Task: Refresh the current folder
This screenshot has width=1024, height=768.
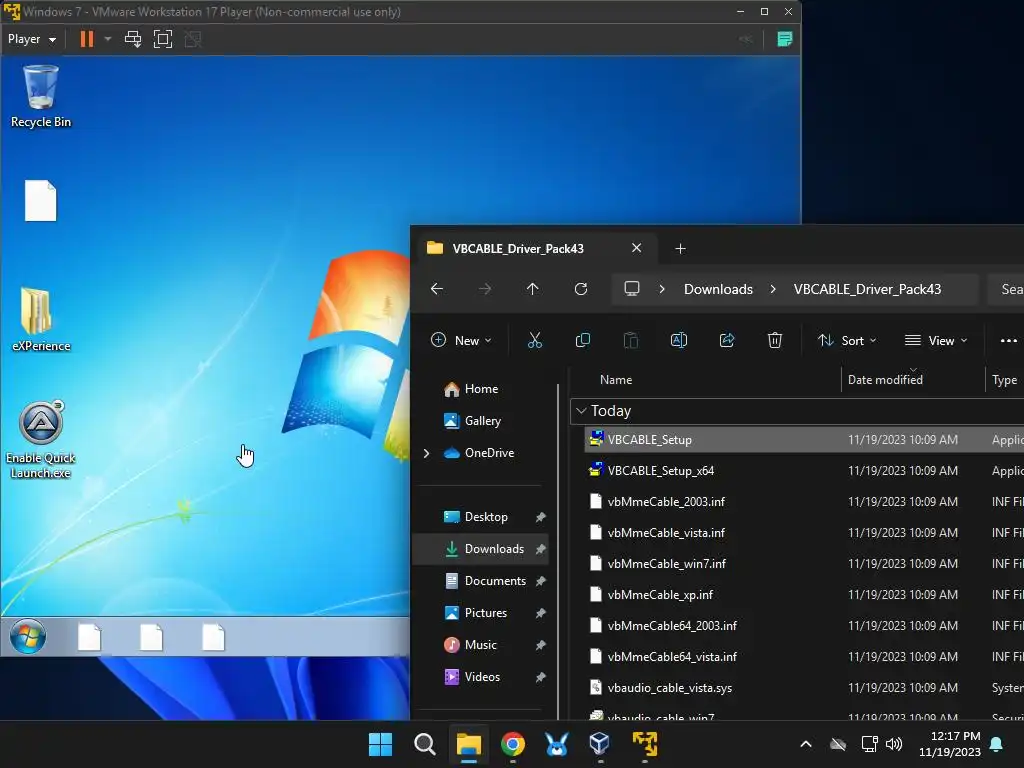Action: 581,289
